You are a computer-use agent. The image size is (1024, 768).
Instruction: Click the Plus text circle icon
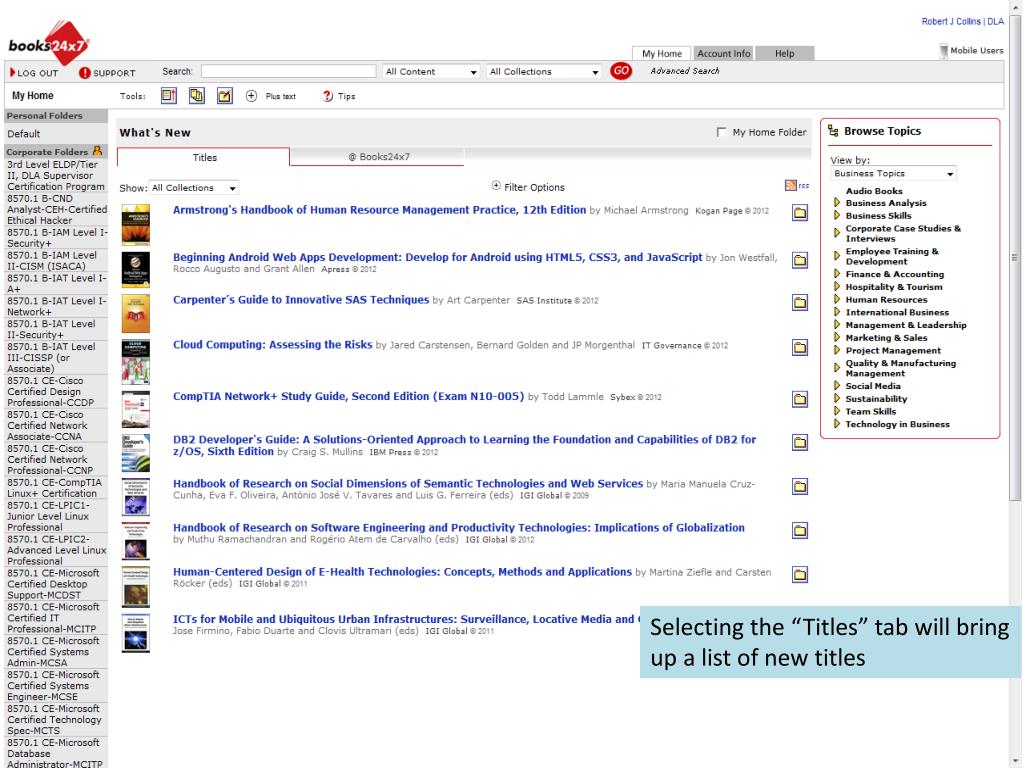point(251,96)
